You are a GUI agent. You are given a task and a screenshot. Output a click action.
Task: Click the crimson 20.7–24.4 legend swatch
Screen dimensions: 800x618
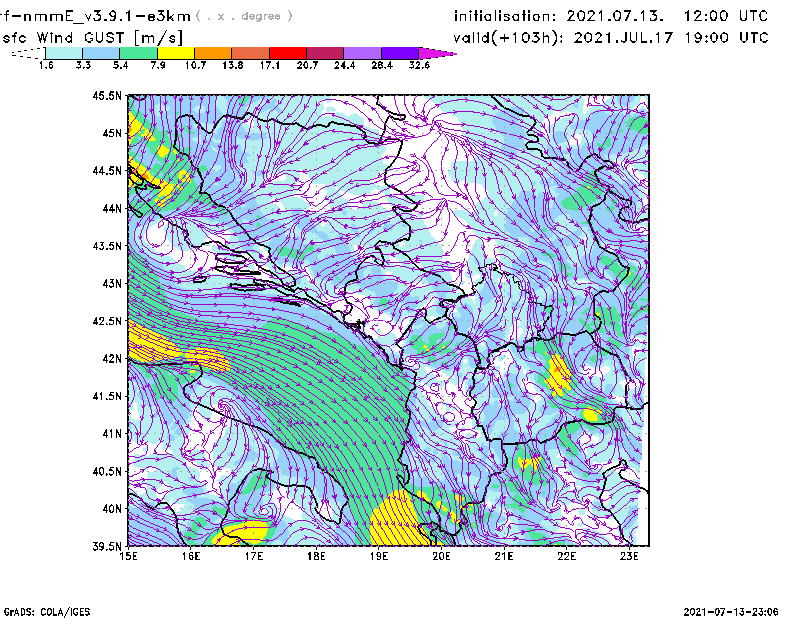coord(325,53)
